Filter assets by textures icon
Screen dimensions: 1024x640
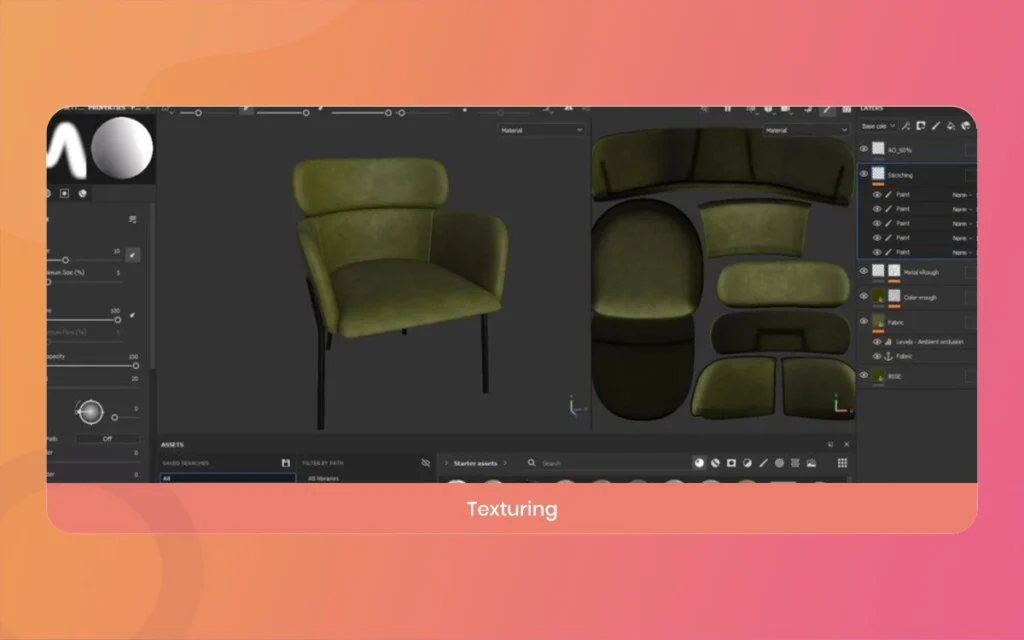pos(795,463)
